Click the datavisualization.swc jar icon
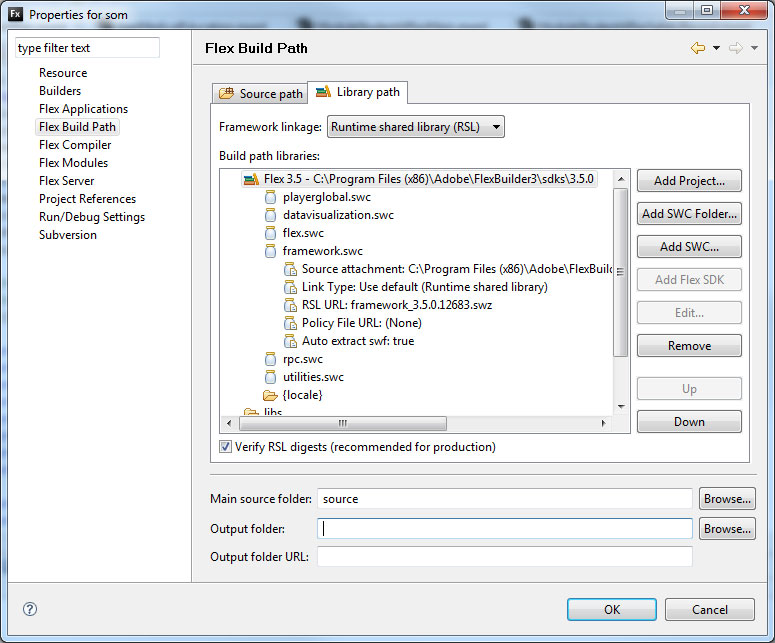The image size is (775, 643). click(x=270, y=215)
